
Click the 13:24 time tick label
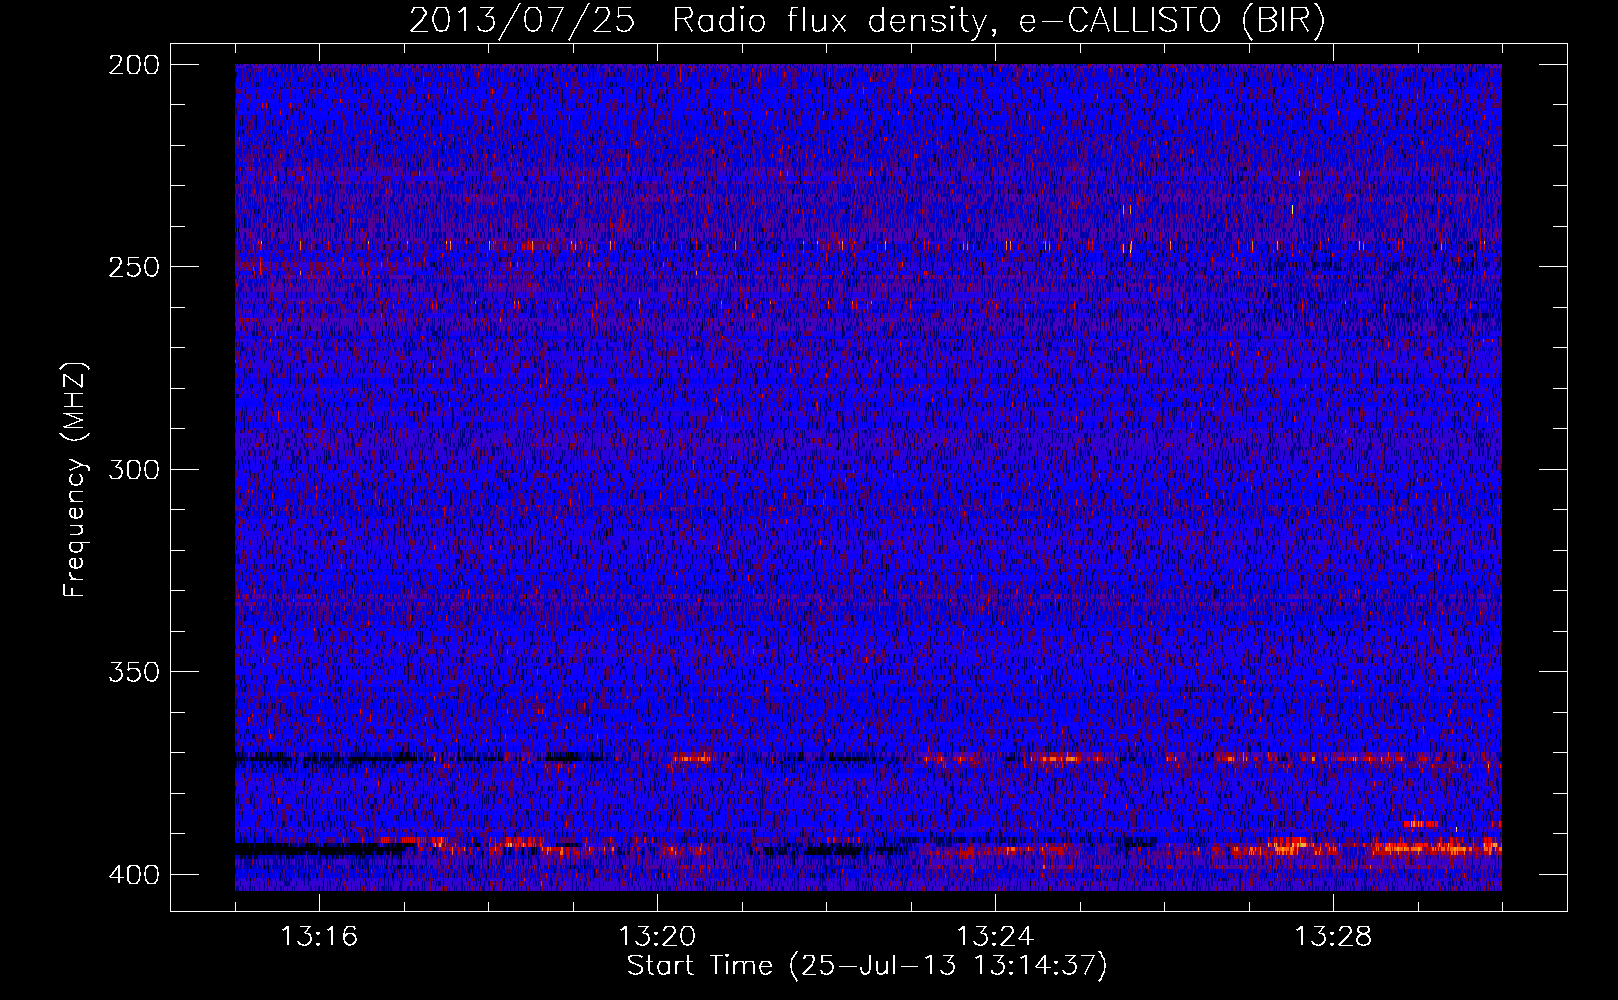[995, 937]
